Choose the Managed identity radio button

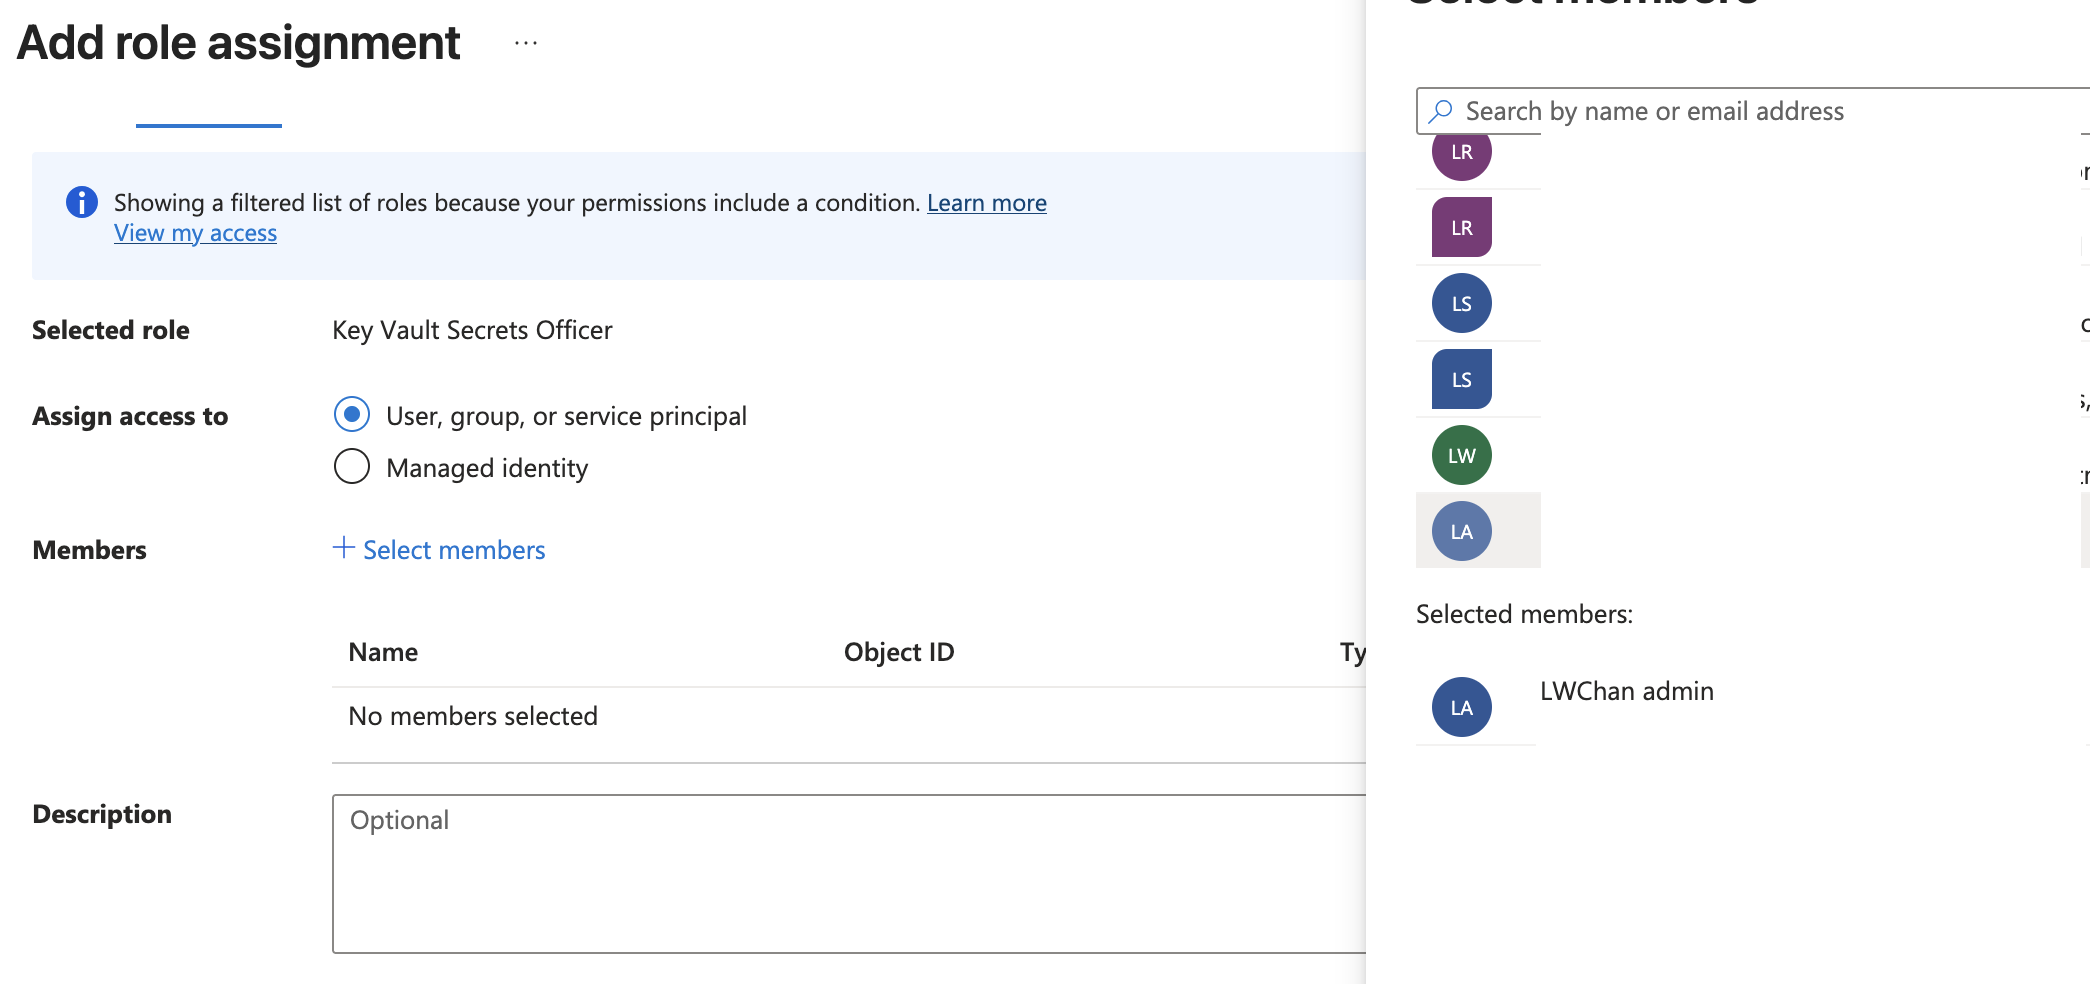click(352, 466)
